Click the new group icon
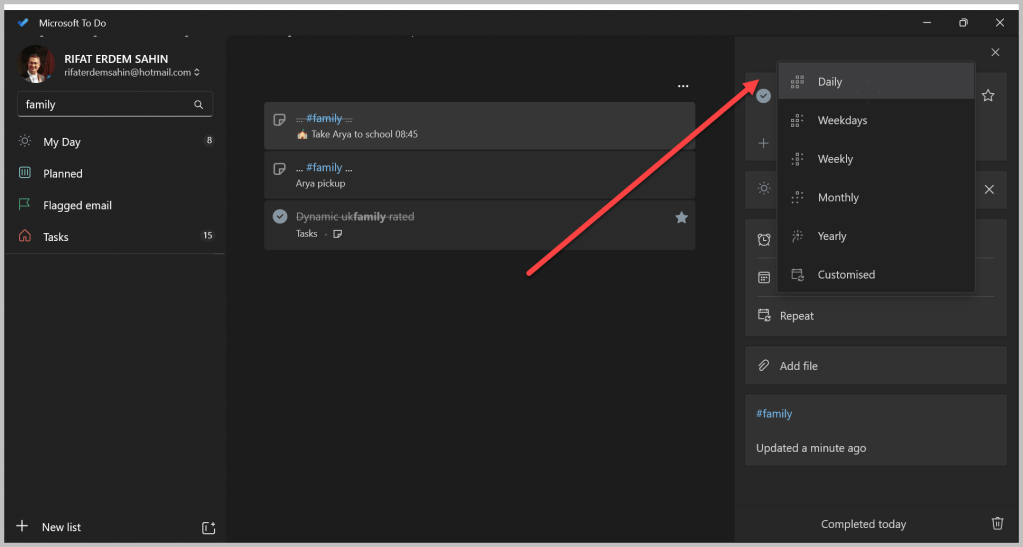The width and height of the screenshot is (1023, 547). pos(208,528)
